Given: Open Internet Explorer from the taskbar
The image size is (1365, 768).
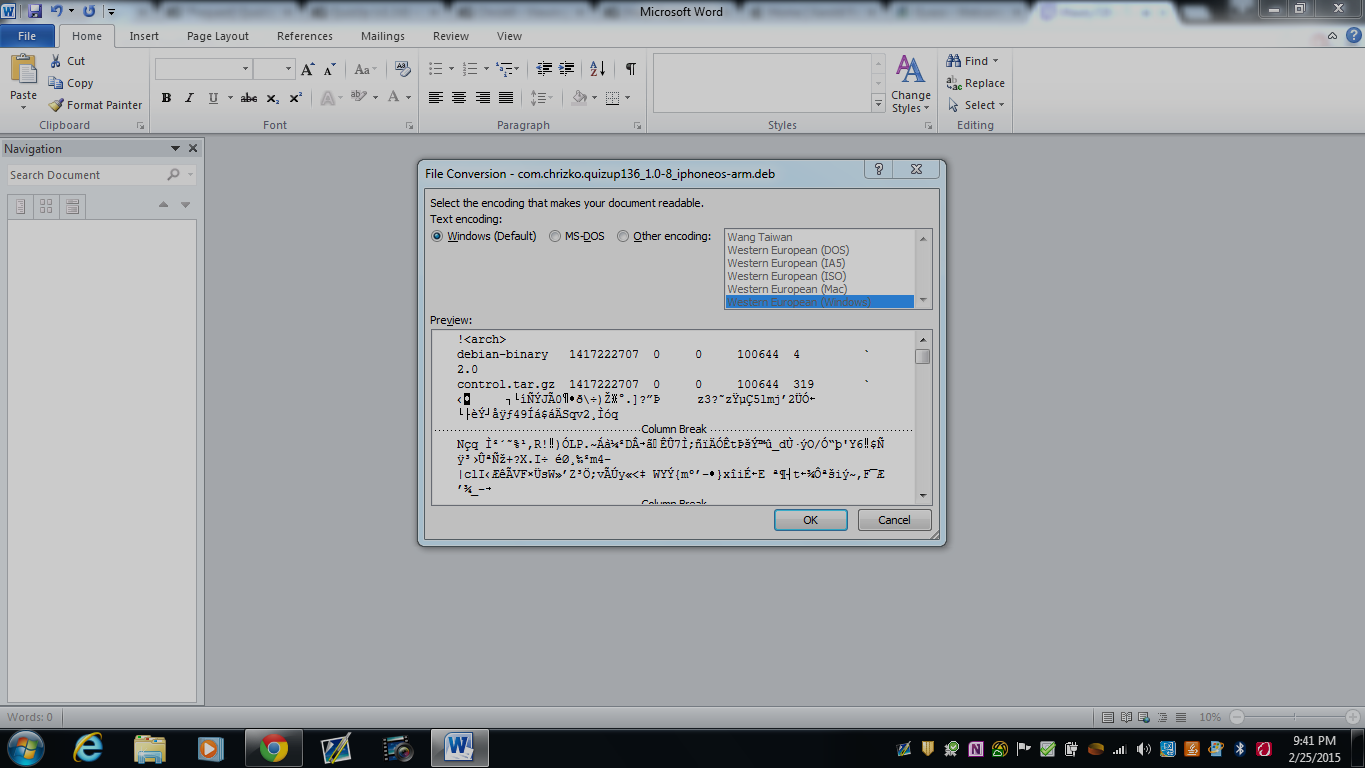Looking at the screenshot, I should coord(89,748).
